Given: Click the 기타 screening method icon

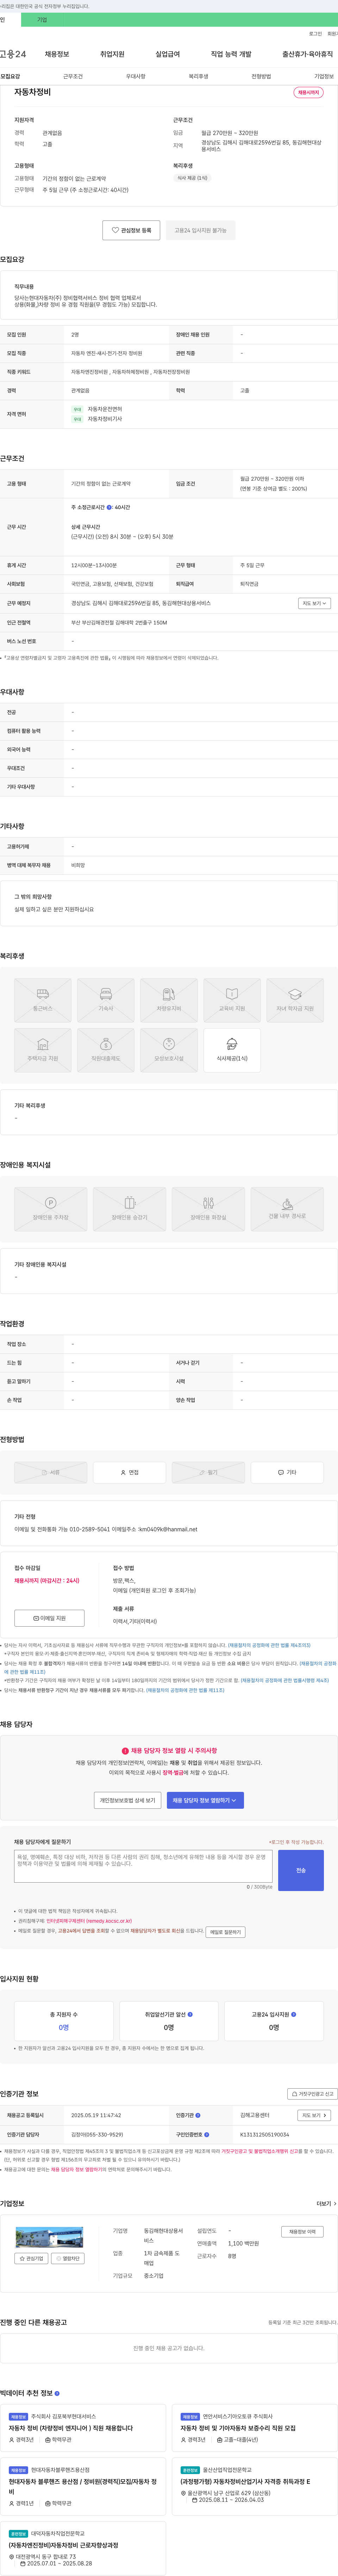Looking at the screenshot, I should [x=287, y=1472].
